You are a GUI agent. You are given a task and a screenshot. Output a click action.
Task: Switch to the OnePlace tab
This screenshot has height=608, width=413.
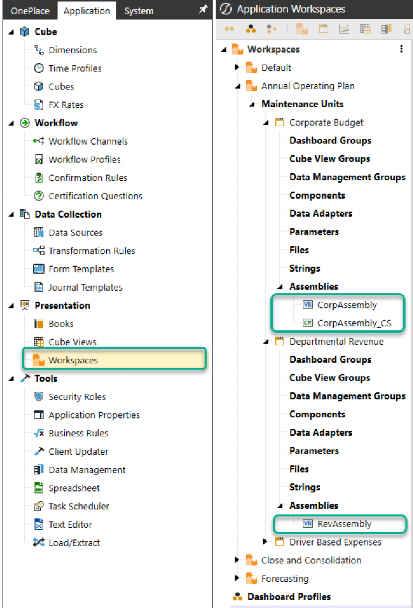click(x=30, y=11)
